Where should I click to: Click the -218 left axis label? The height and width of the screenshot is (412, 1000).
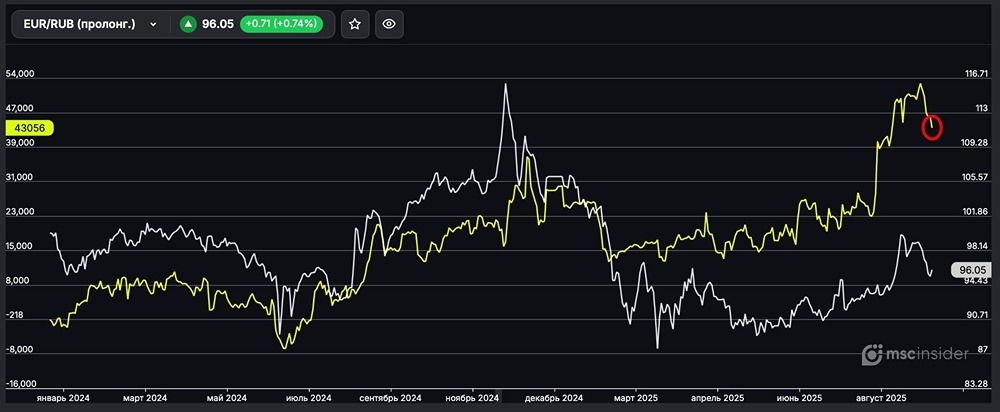pos(15,316)
